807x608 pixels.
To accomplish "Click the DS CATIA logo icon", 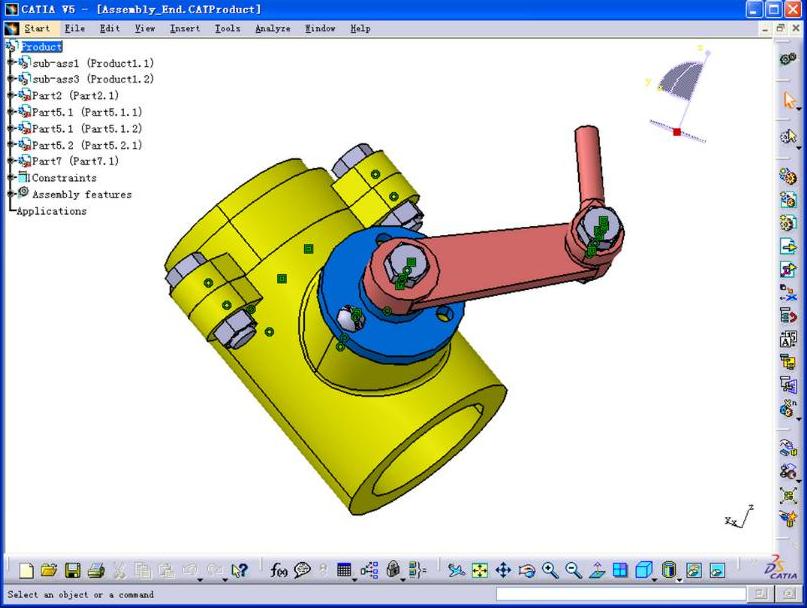I will point(780,568).
